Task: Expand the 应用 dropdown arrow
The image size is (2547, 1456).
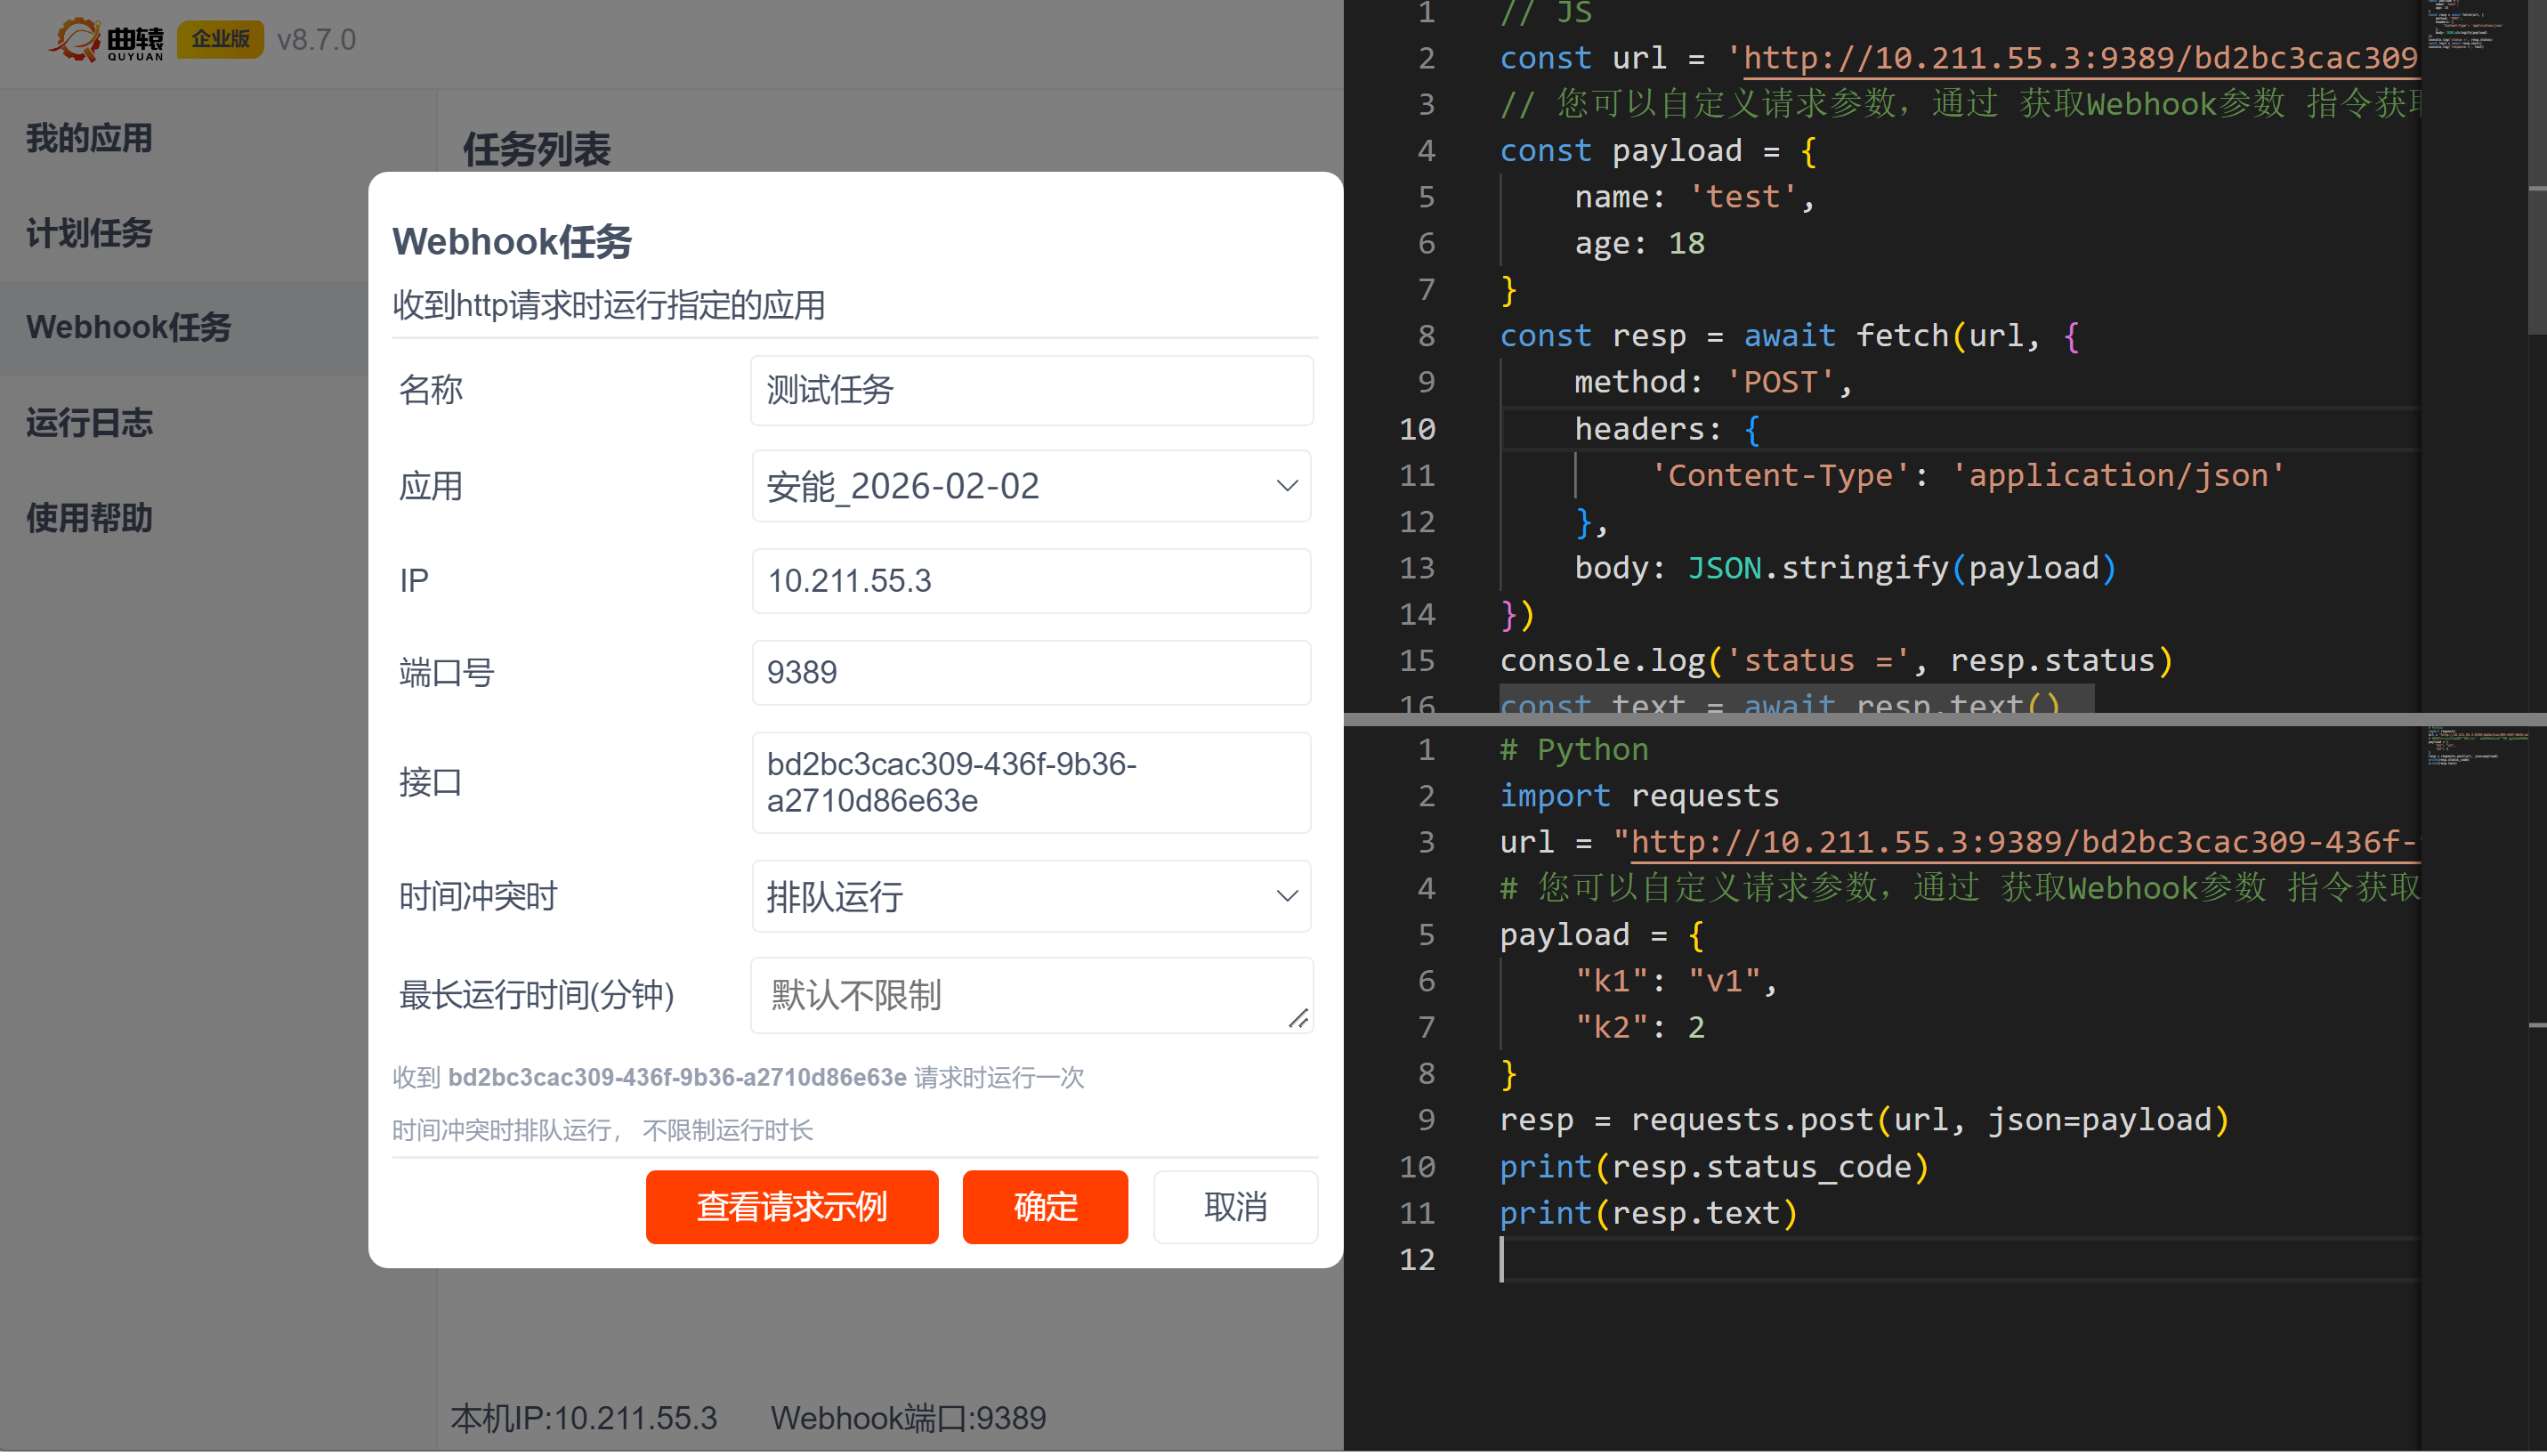Action: click(1286, 486)
